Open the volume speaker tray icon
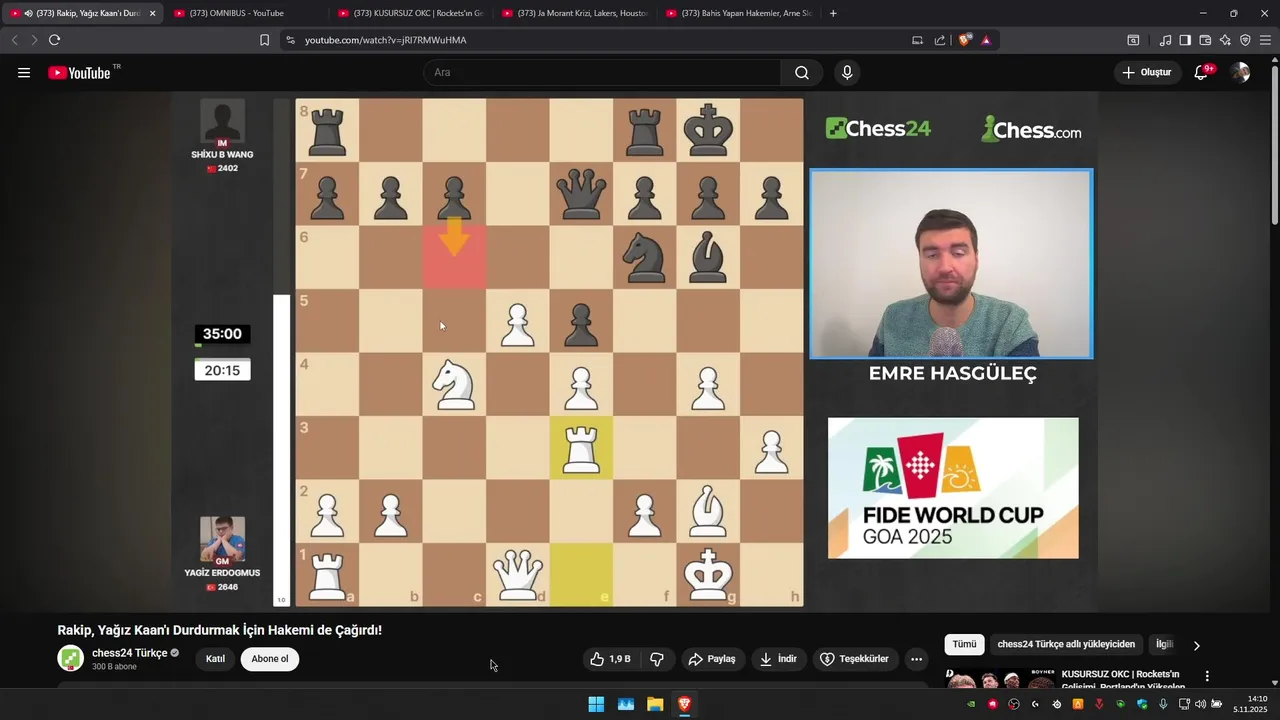The height and width of the screenshot is (720, 1280). (1200, 704)
